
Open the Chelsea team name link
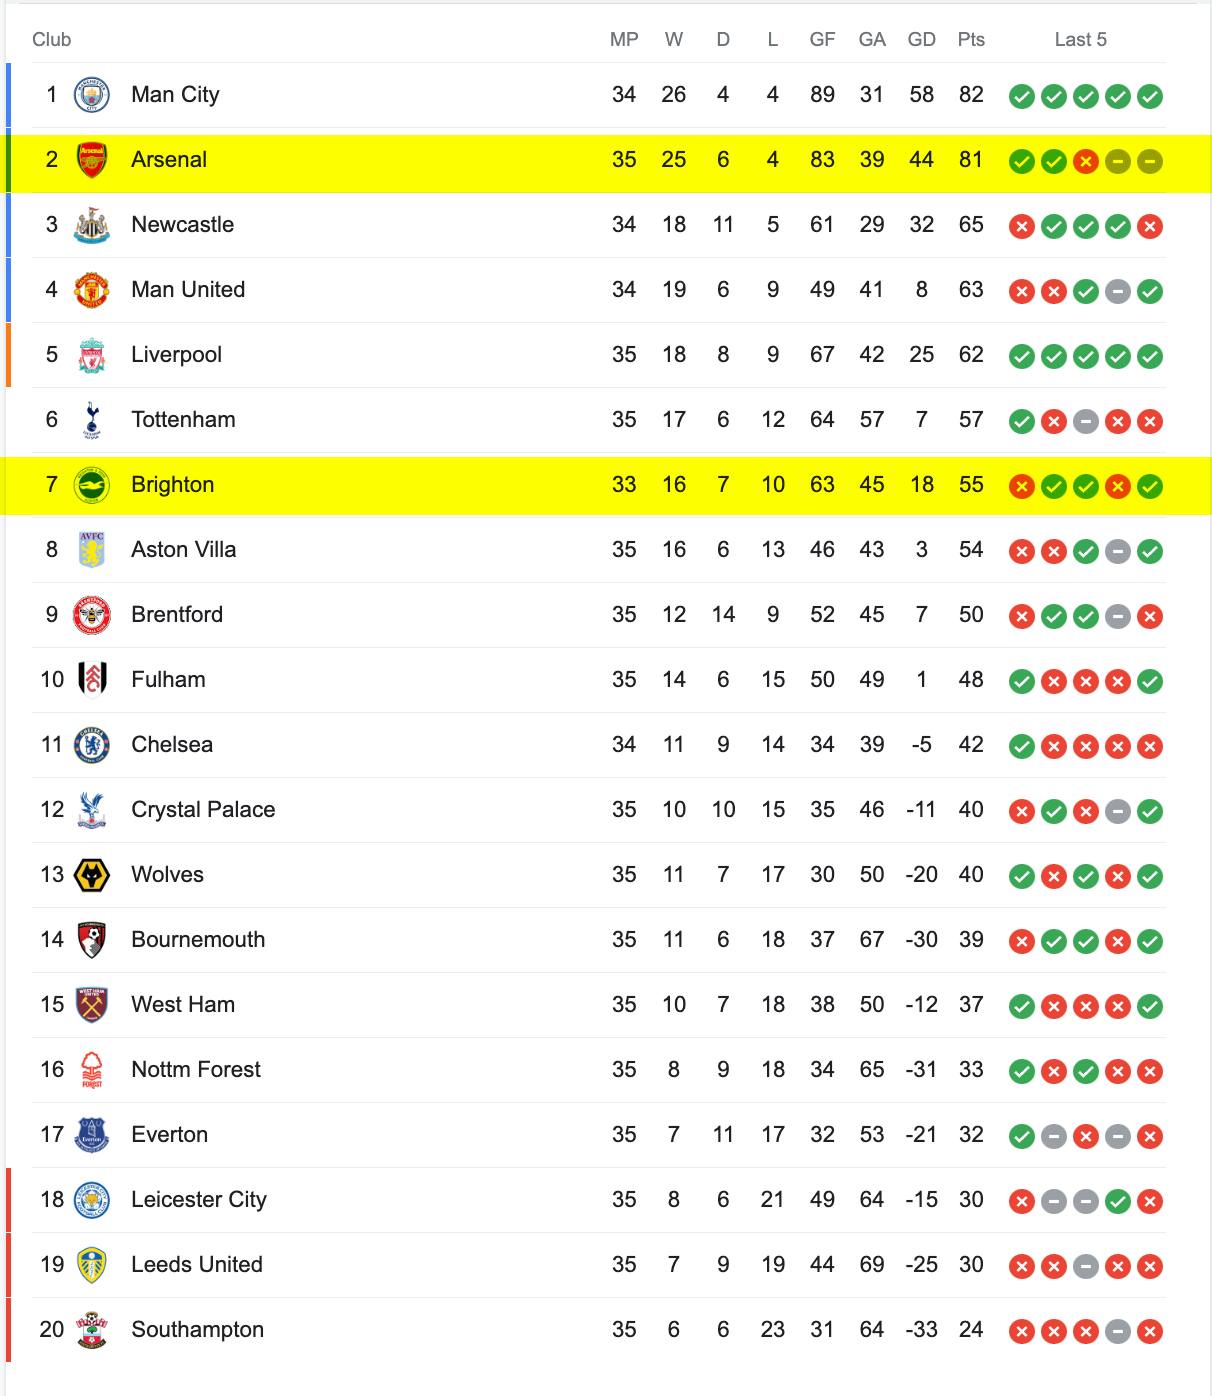click(172, 745)
